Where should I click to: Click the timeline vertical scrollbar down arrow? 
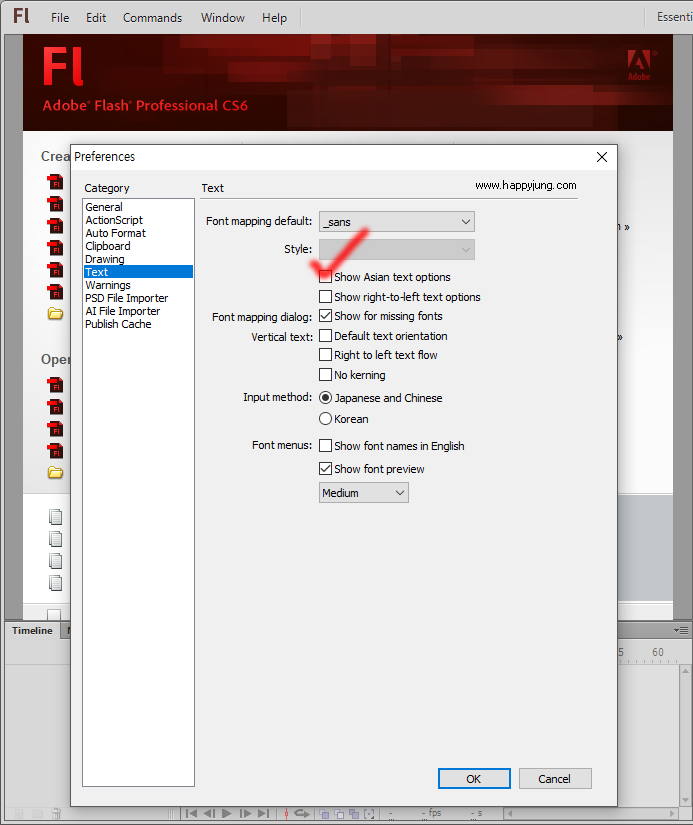(x=685, y=800)
